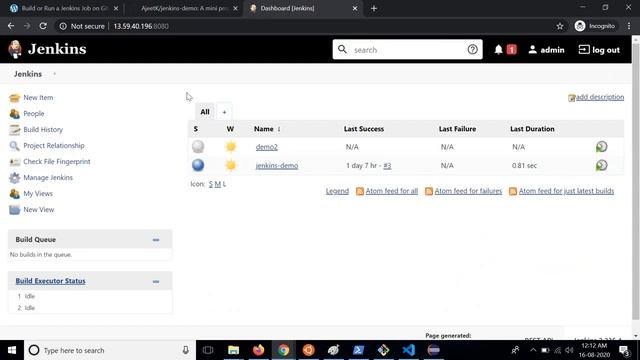The image size is (640, 360).
Task: Open Windows Start menu
Action: pyautogui.click(x=12, y=350)
